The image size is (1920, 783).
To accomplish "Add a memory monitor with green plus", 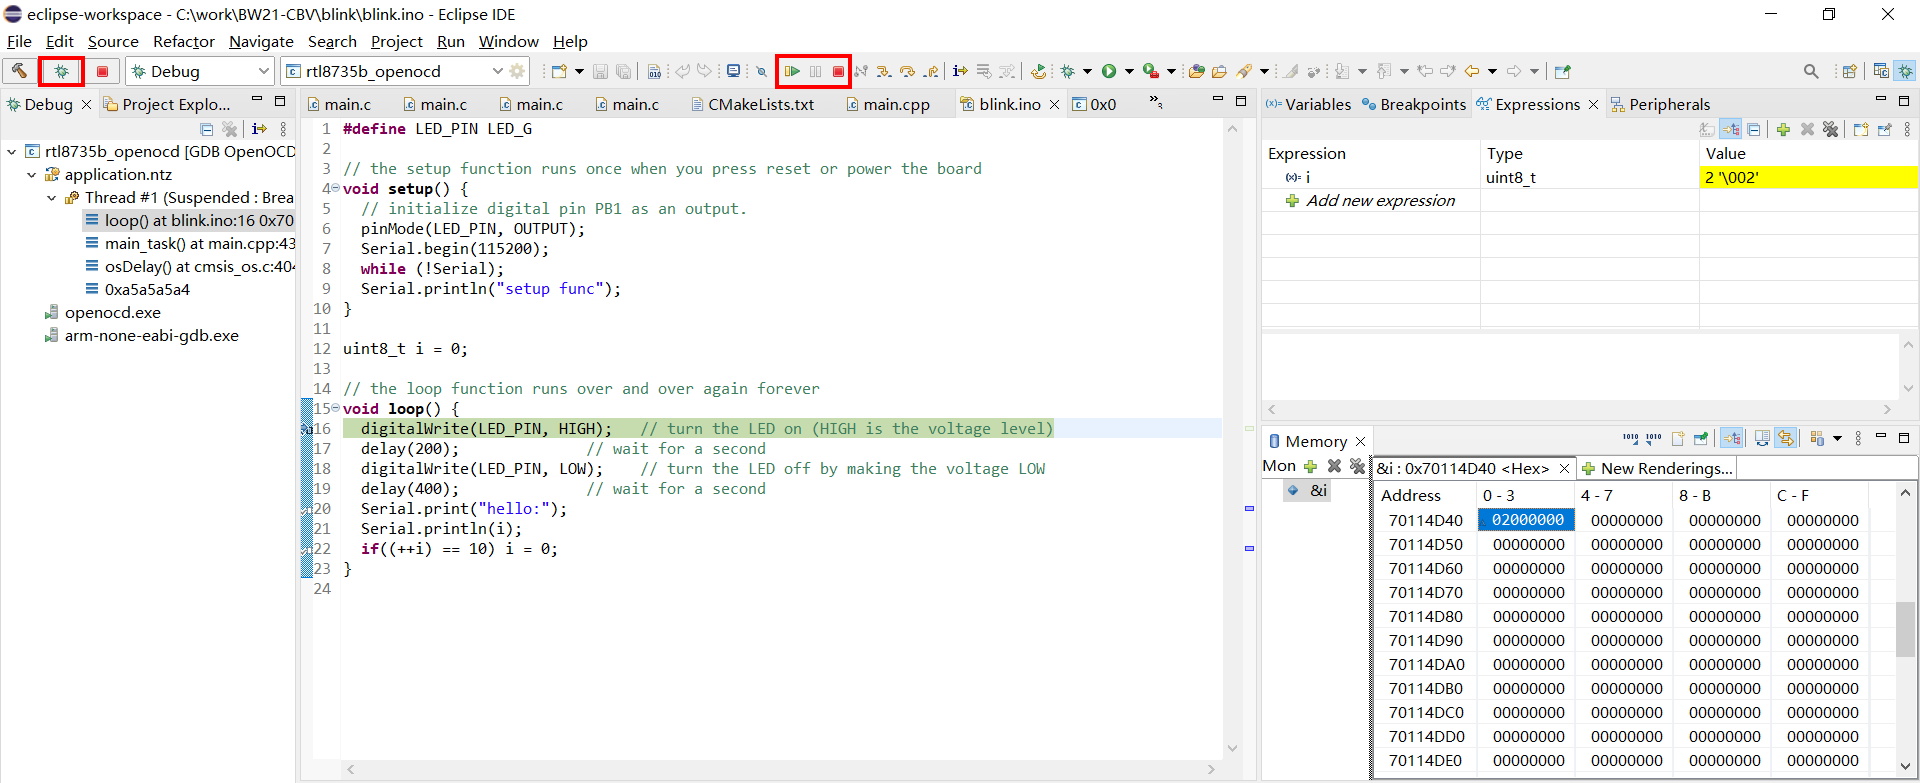I will coord(1310,466).
